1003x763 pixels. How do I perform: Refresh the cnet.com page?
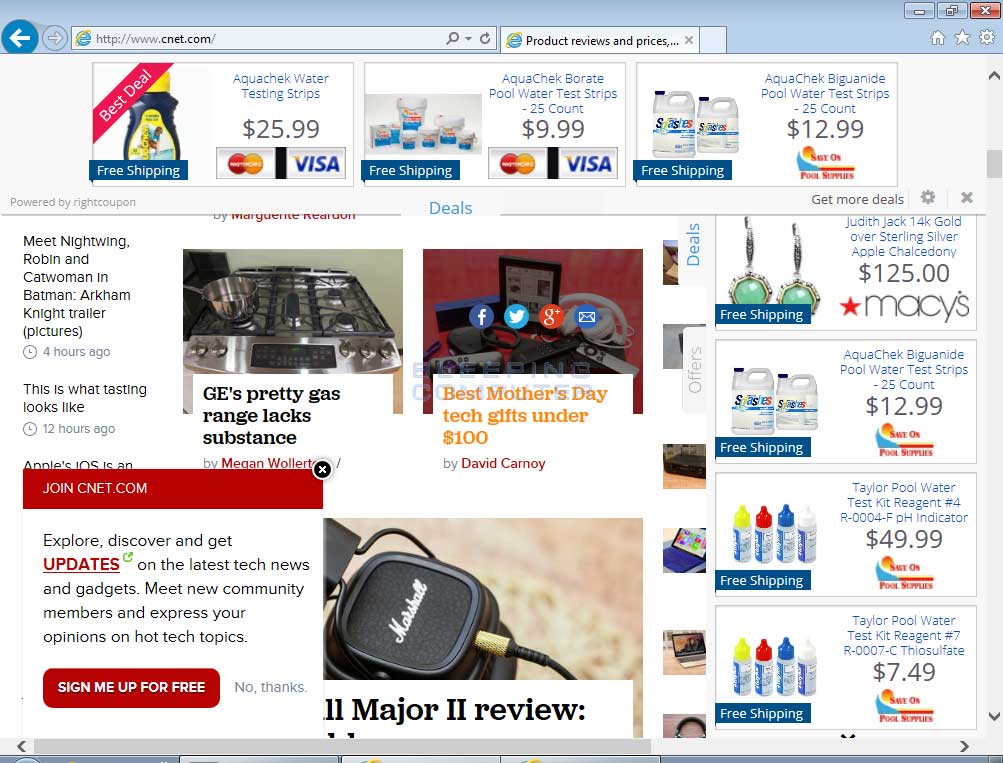[485, 38]
